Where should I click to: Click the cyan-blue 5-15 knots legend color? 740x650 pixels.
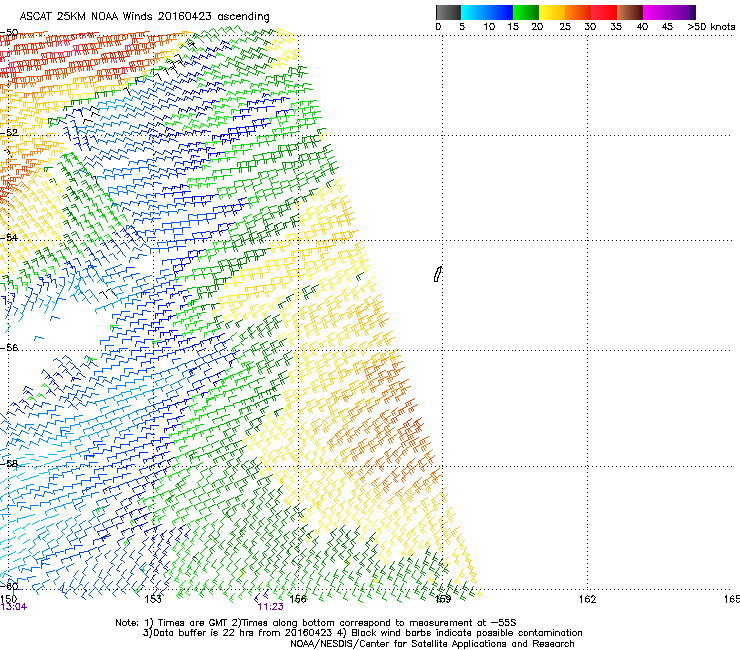pyautogui.click(x=487, y=12)
